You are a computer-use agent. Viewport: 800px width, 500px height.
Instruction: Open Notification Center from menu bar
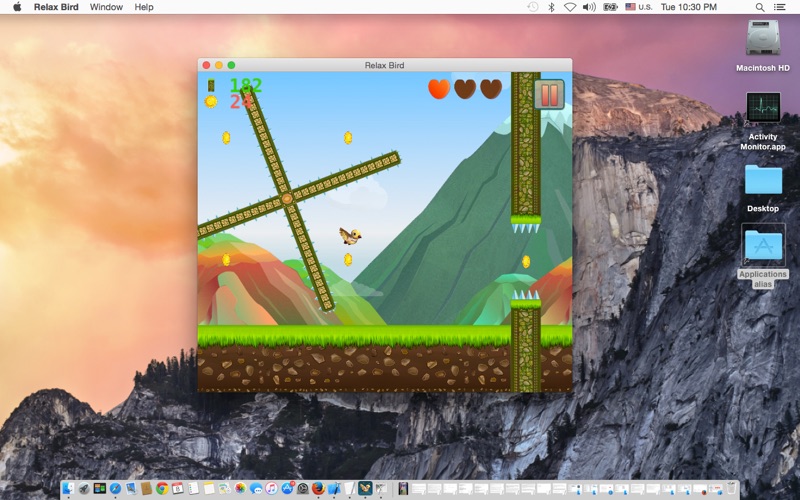coord(780,7)
